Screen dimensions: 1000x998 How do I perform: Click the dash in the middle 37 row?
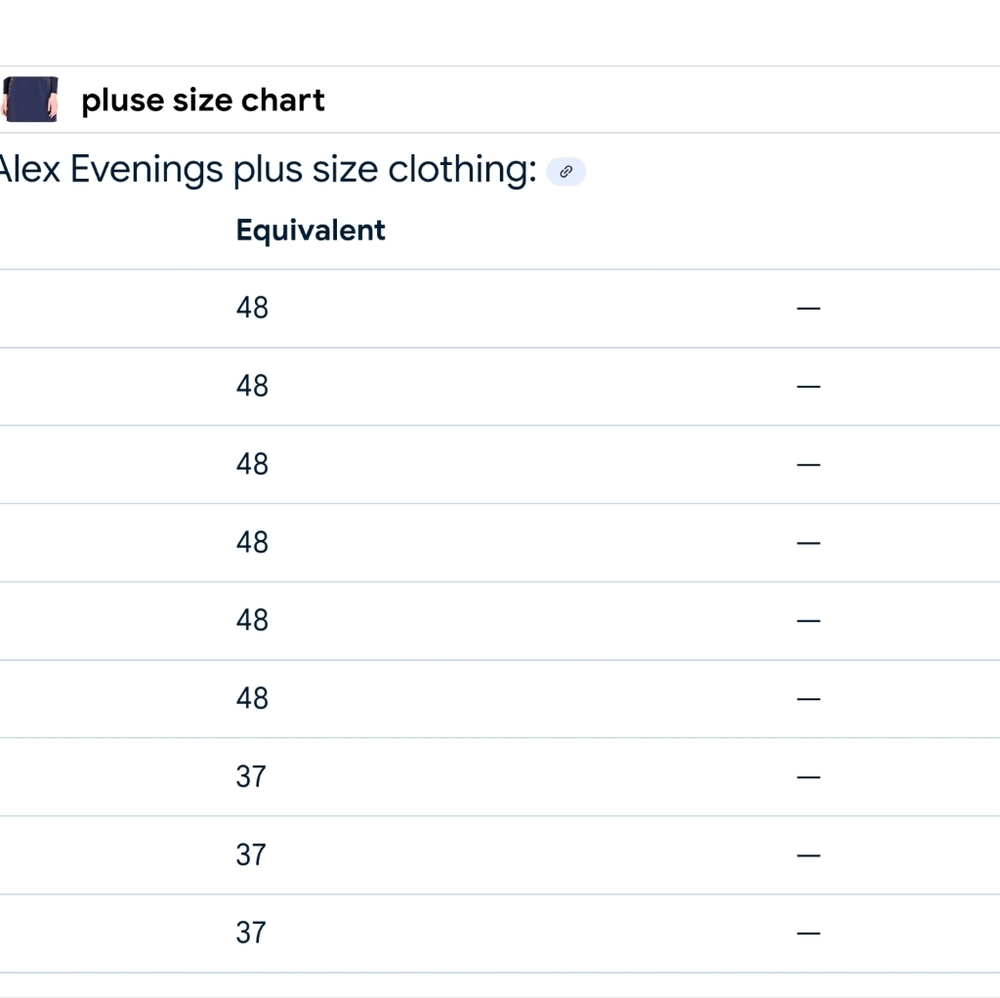[808, 856]
